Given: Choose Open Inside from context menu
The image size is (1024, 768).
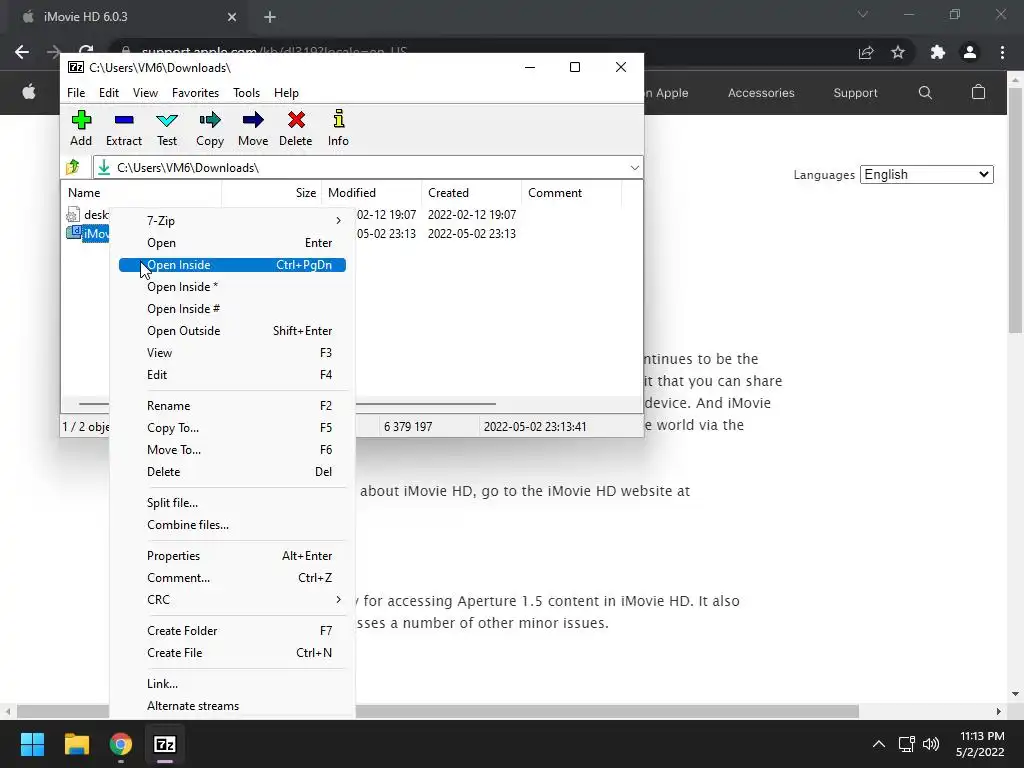Looking at the screenshot, I should 232,264.
